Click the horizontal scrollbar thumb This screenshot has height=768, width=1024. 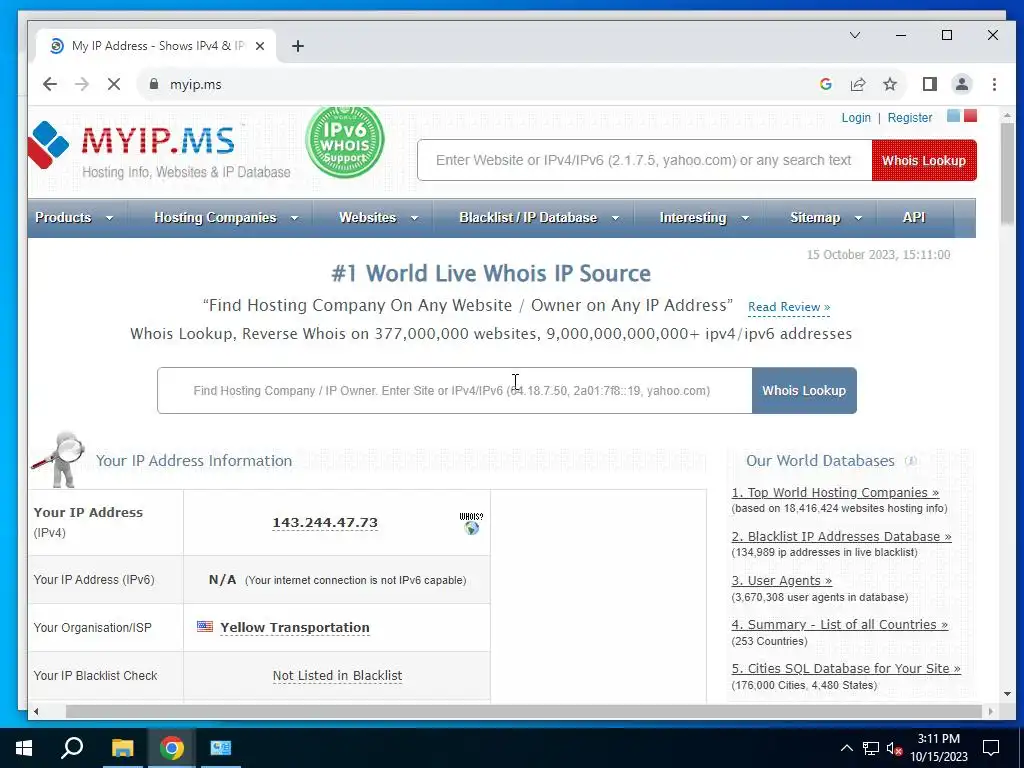click(x=523, y=711)
